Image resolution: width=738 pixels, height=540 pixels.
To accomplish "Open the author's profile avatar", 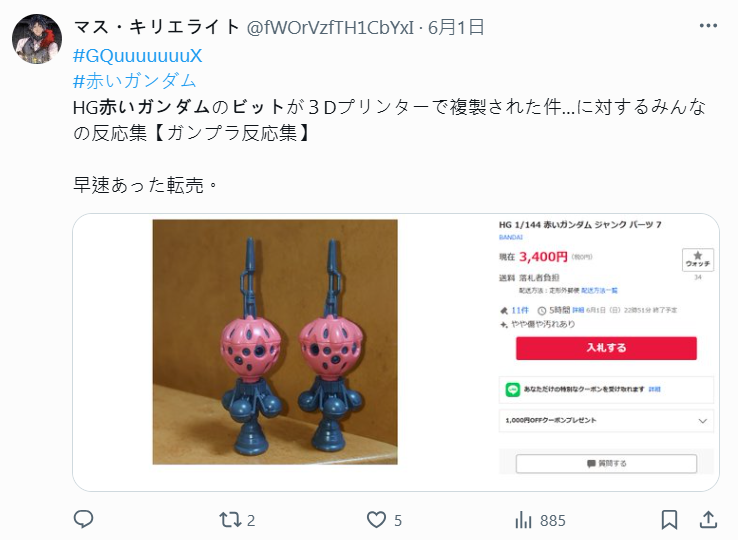I will pyautogui.click(x=37, y=39).
